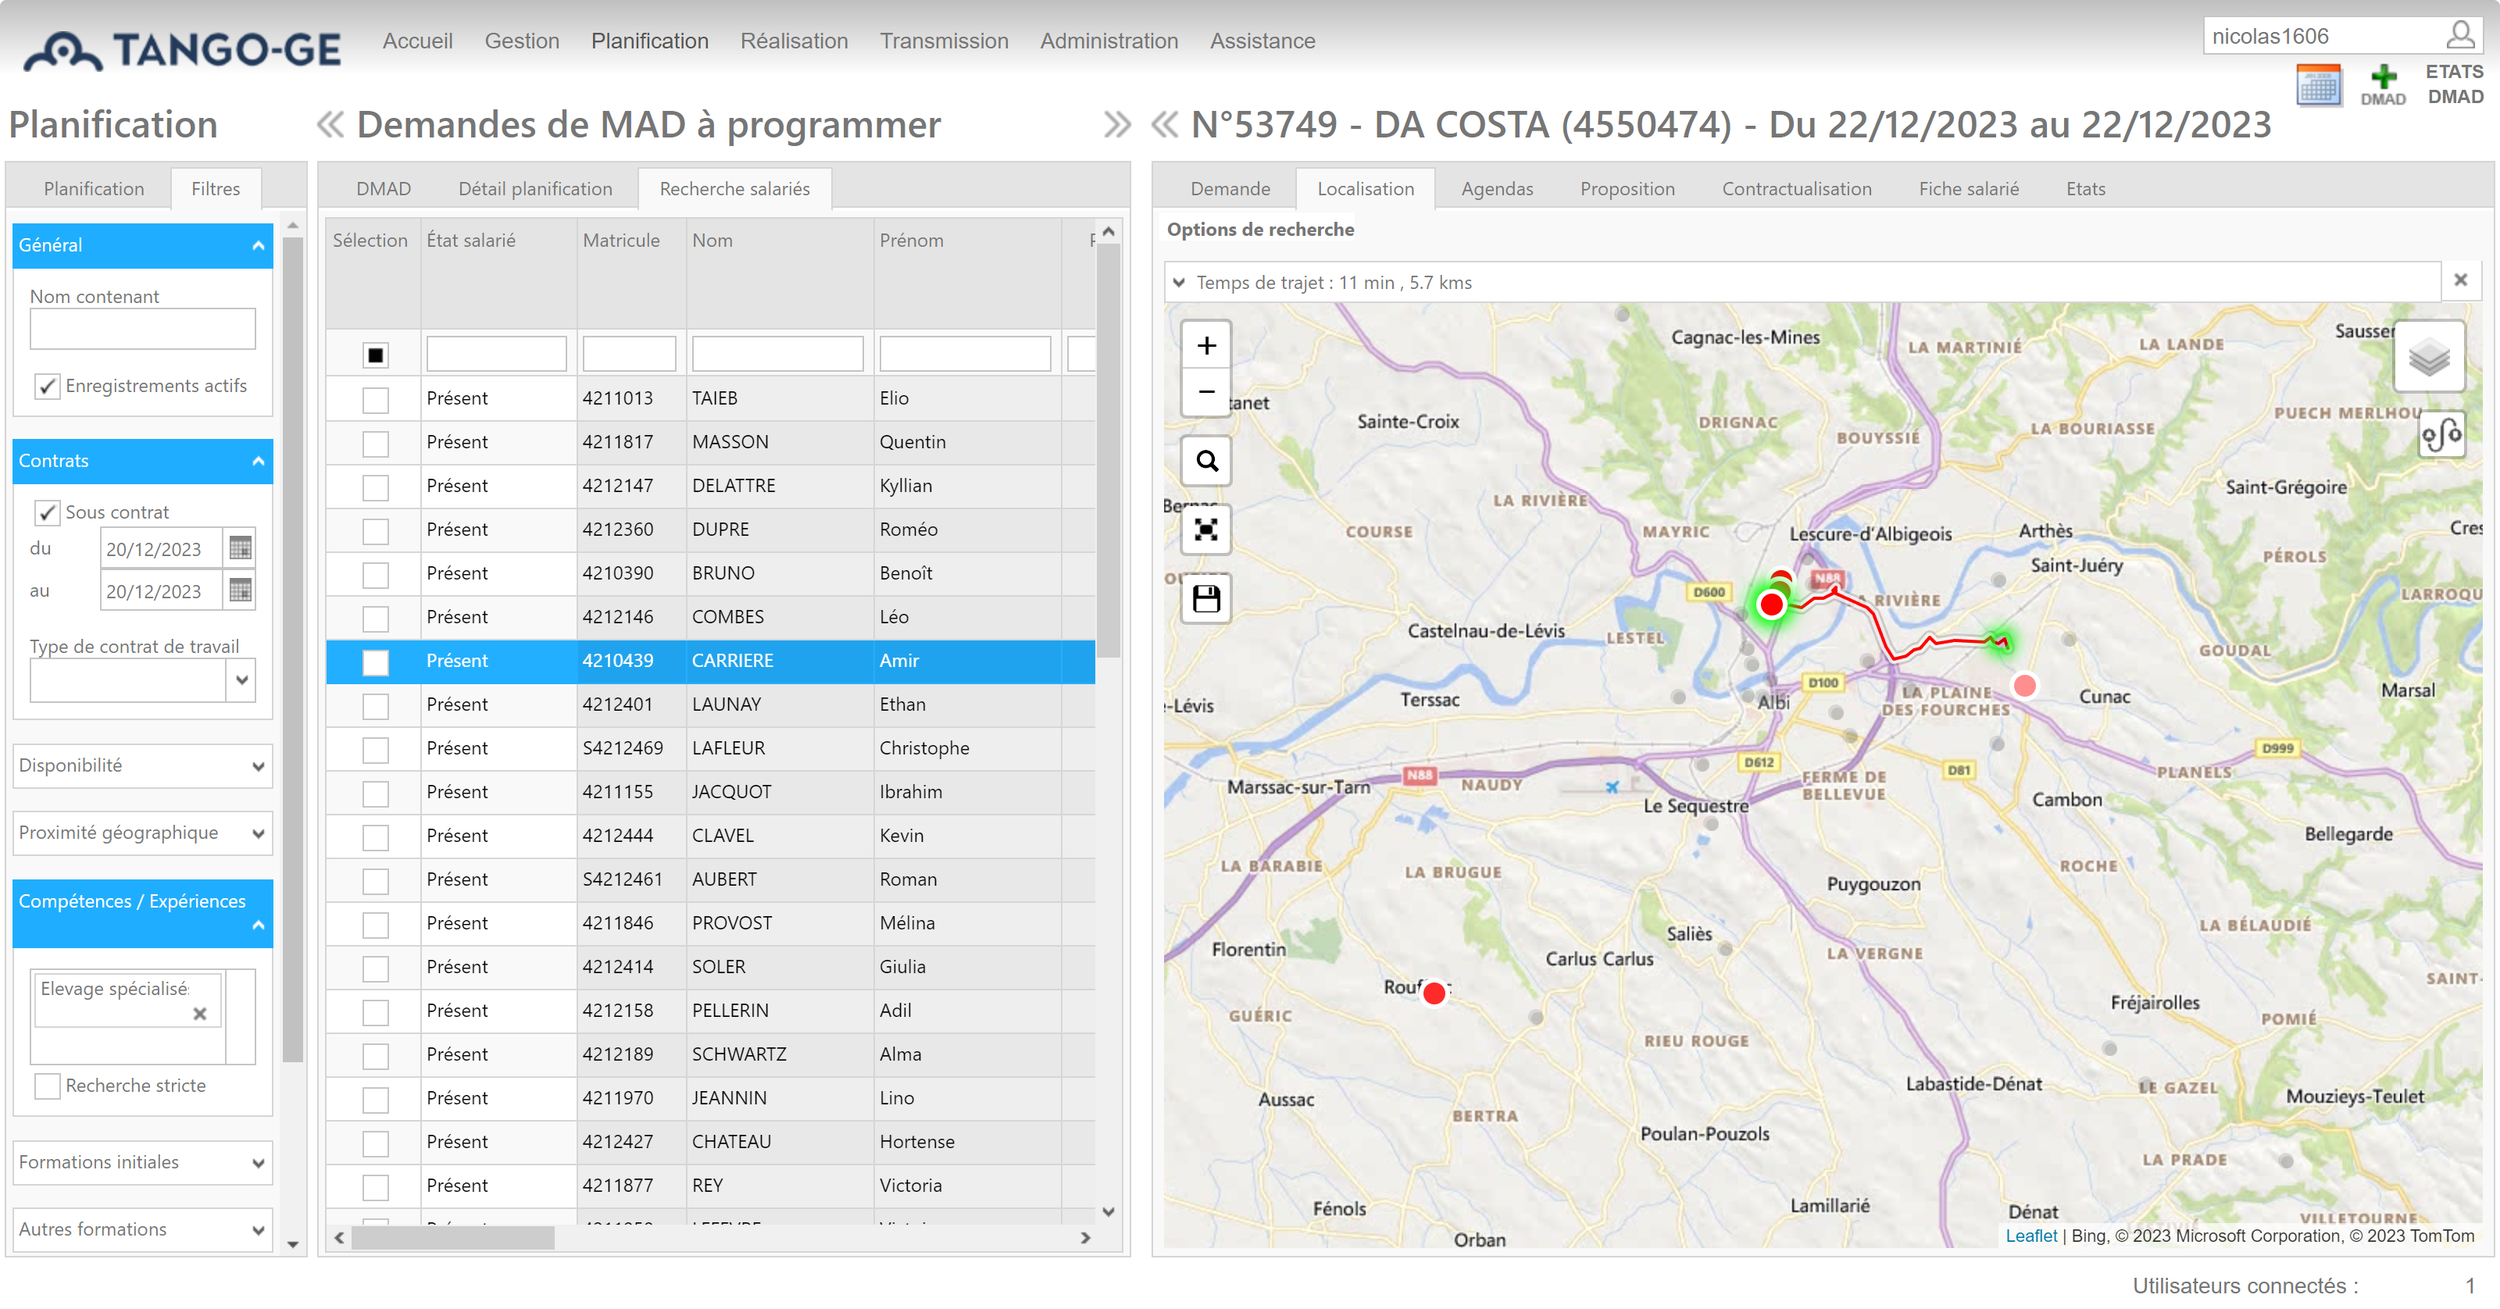The width and height of the screenshot is (2500, 1309).
Task: Check the TAIEB Elio row checkbox
Action: 375,399
